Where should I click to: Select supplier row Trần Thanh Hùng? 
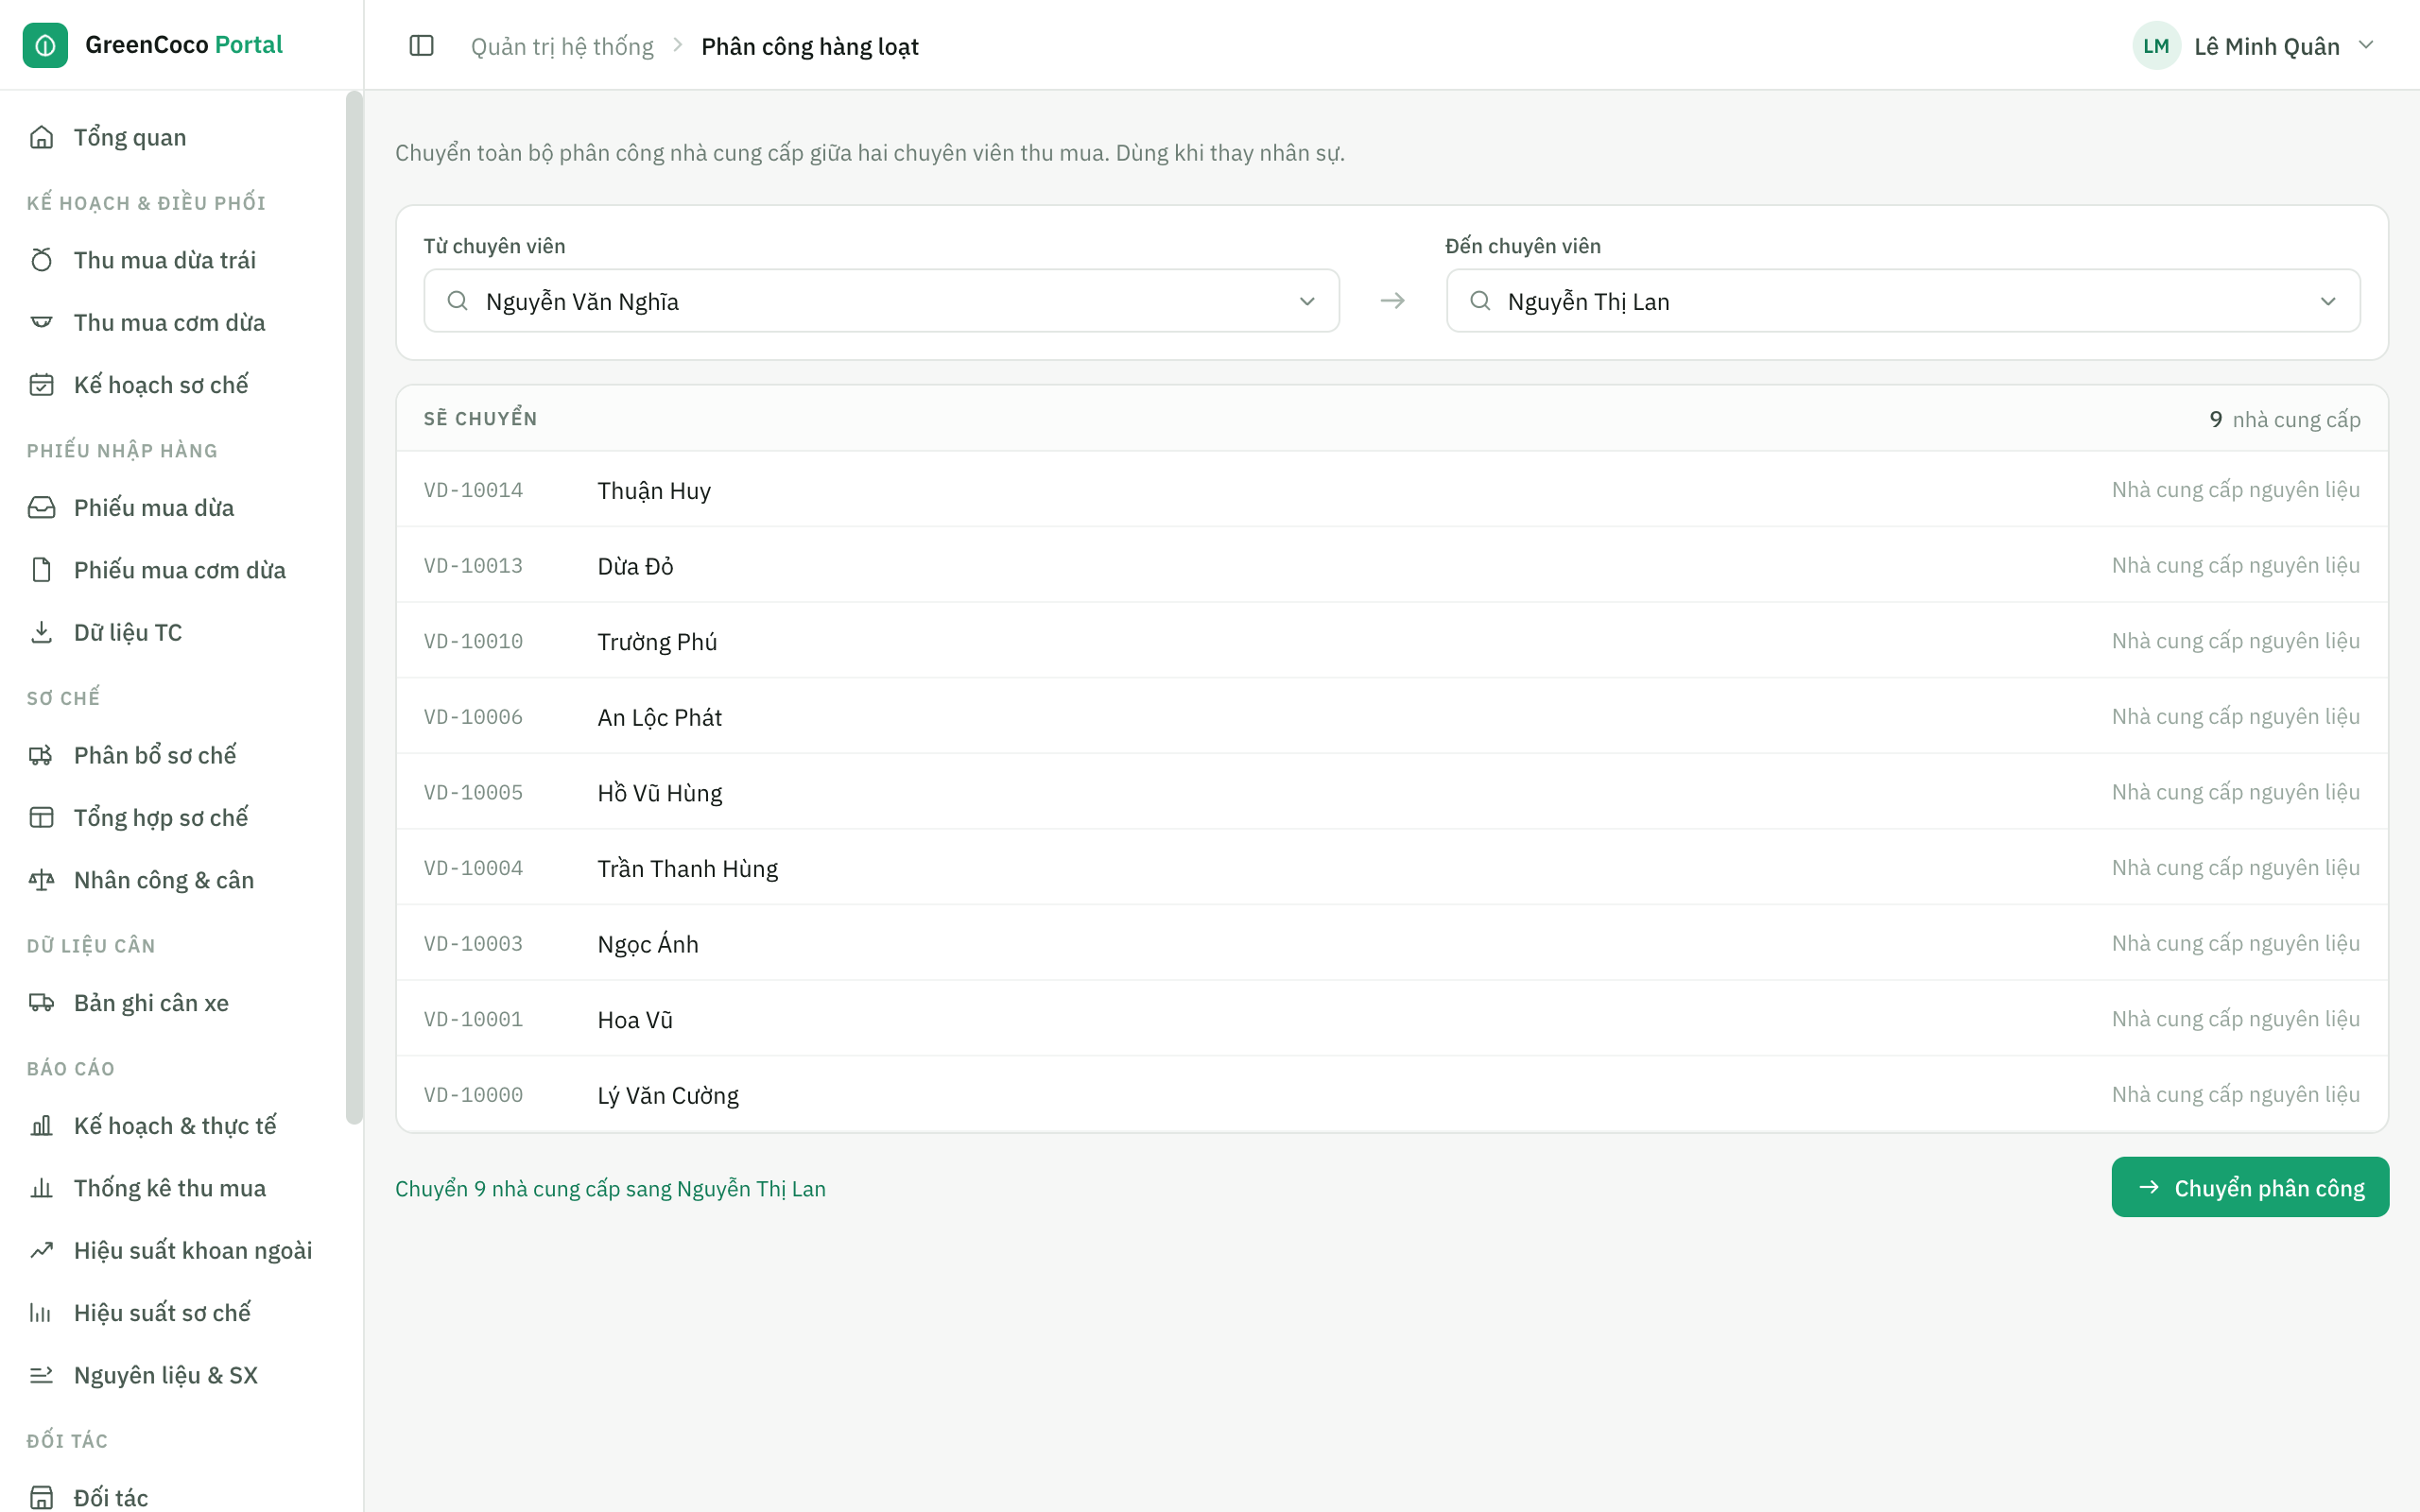[x=1392, y=868]
